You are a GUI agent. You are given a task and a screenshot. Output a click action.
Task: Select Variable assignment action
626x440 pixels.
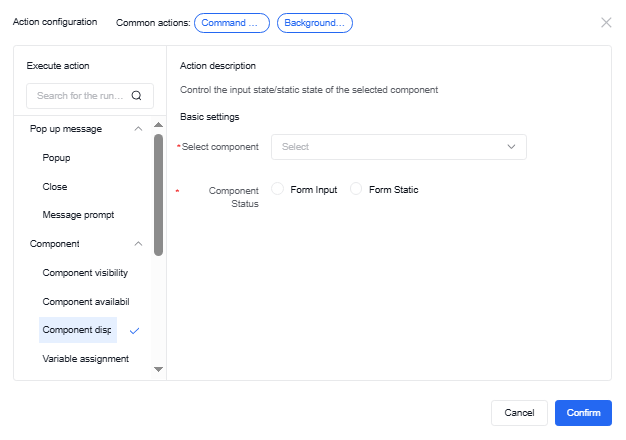tap(85, 359)
